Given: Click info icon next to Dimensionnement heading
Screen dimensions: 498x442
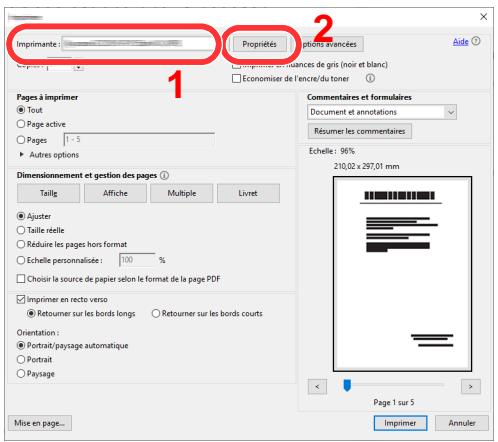Looking at the screenshot, I should tap(164, 175).
